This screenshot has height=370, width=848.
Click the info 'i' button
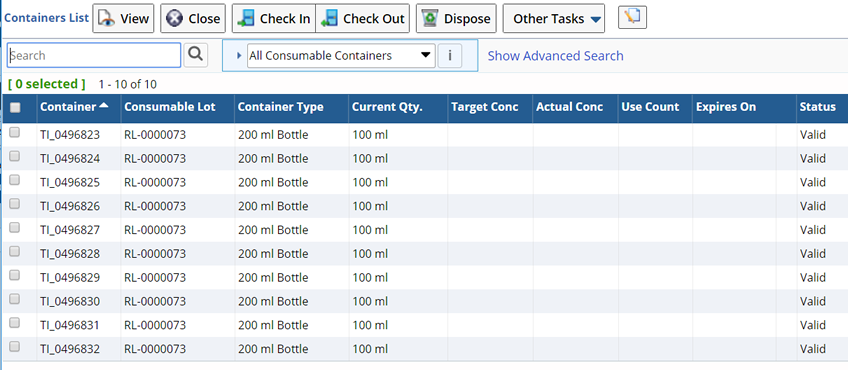450,56
